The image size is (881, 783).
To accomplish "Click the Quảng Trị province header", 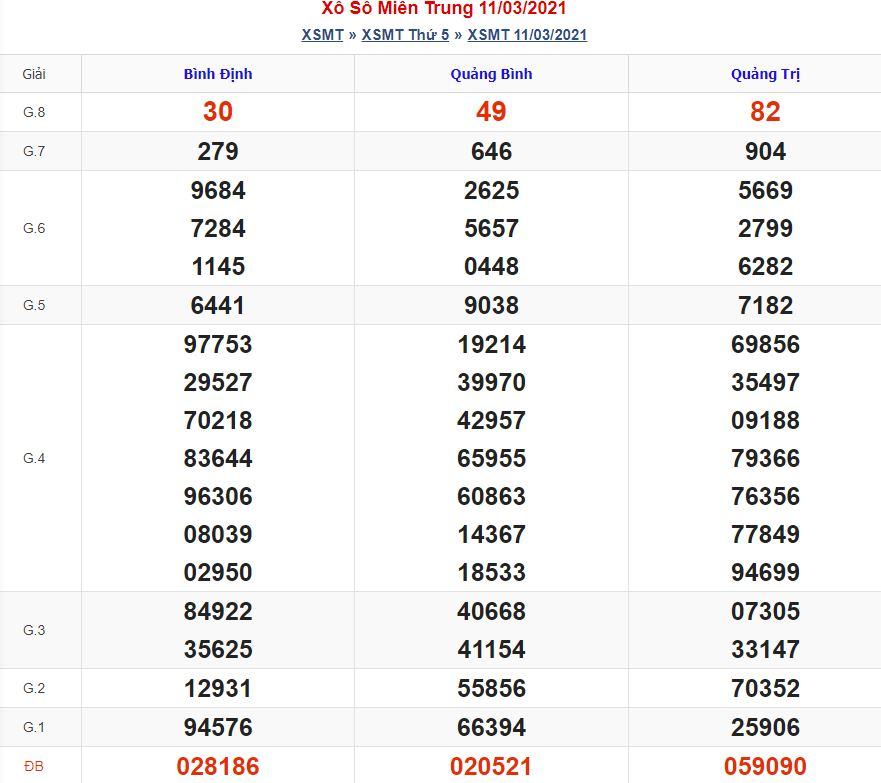I will click(x=765, y=74).
